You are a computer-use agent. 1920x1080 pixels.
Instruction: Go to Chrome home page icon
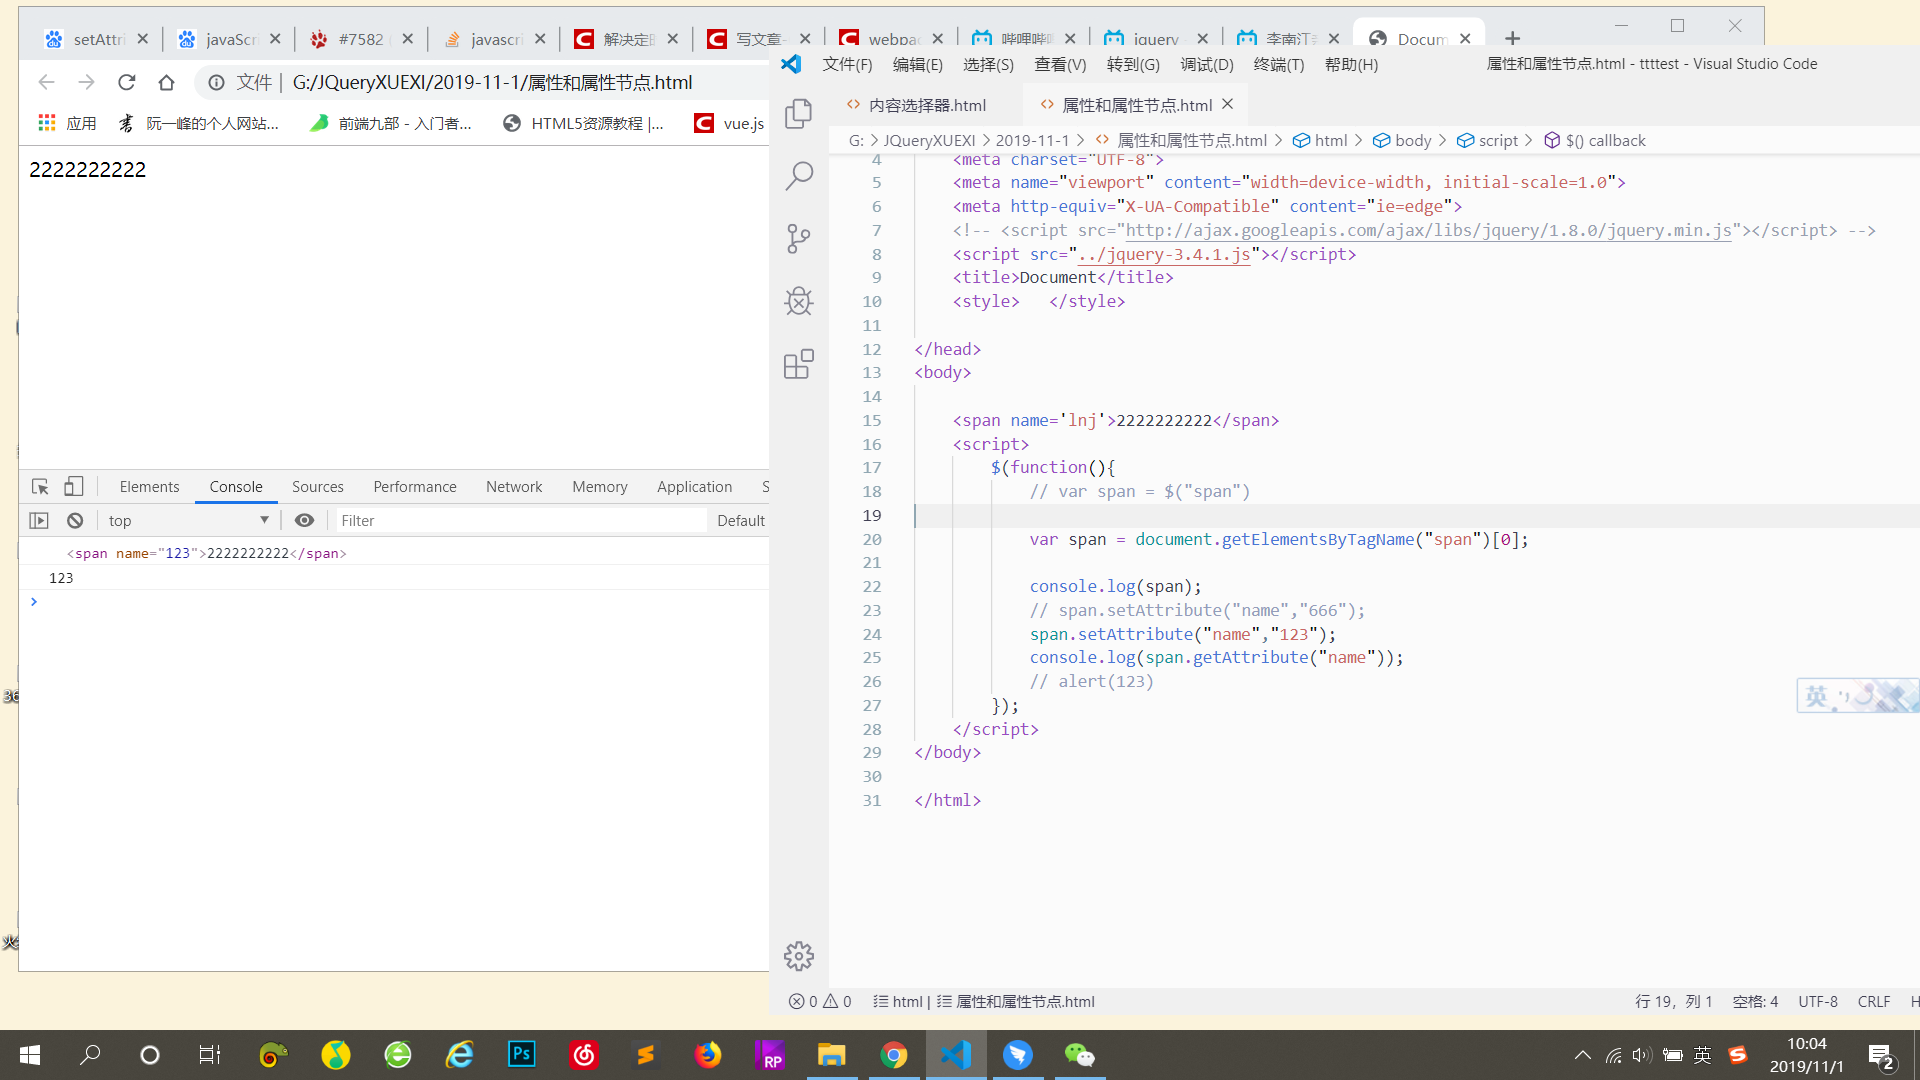point(166,82)
